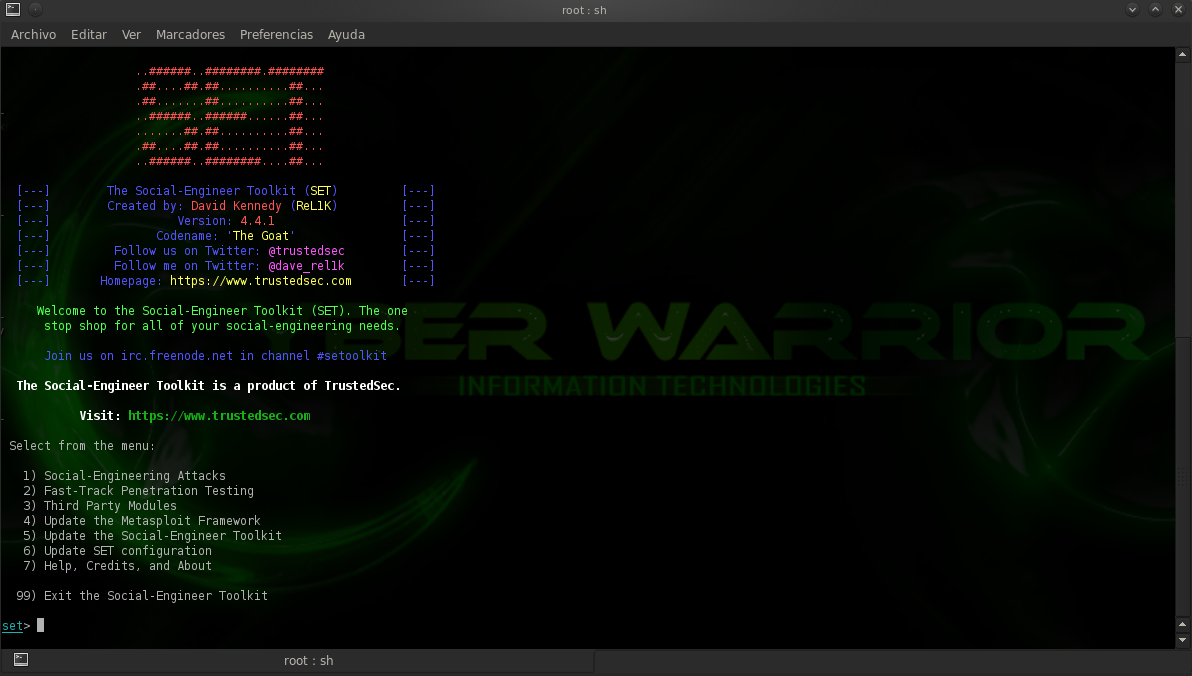Open the Editar menu

(89, 34)
